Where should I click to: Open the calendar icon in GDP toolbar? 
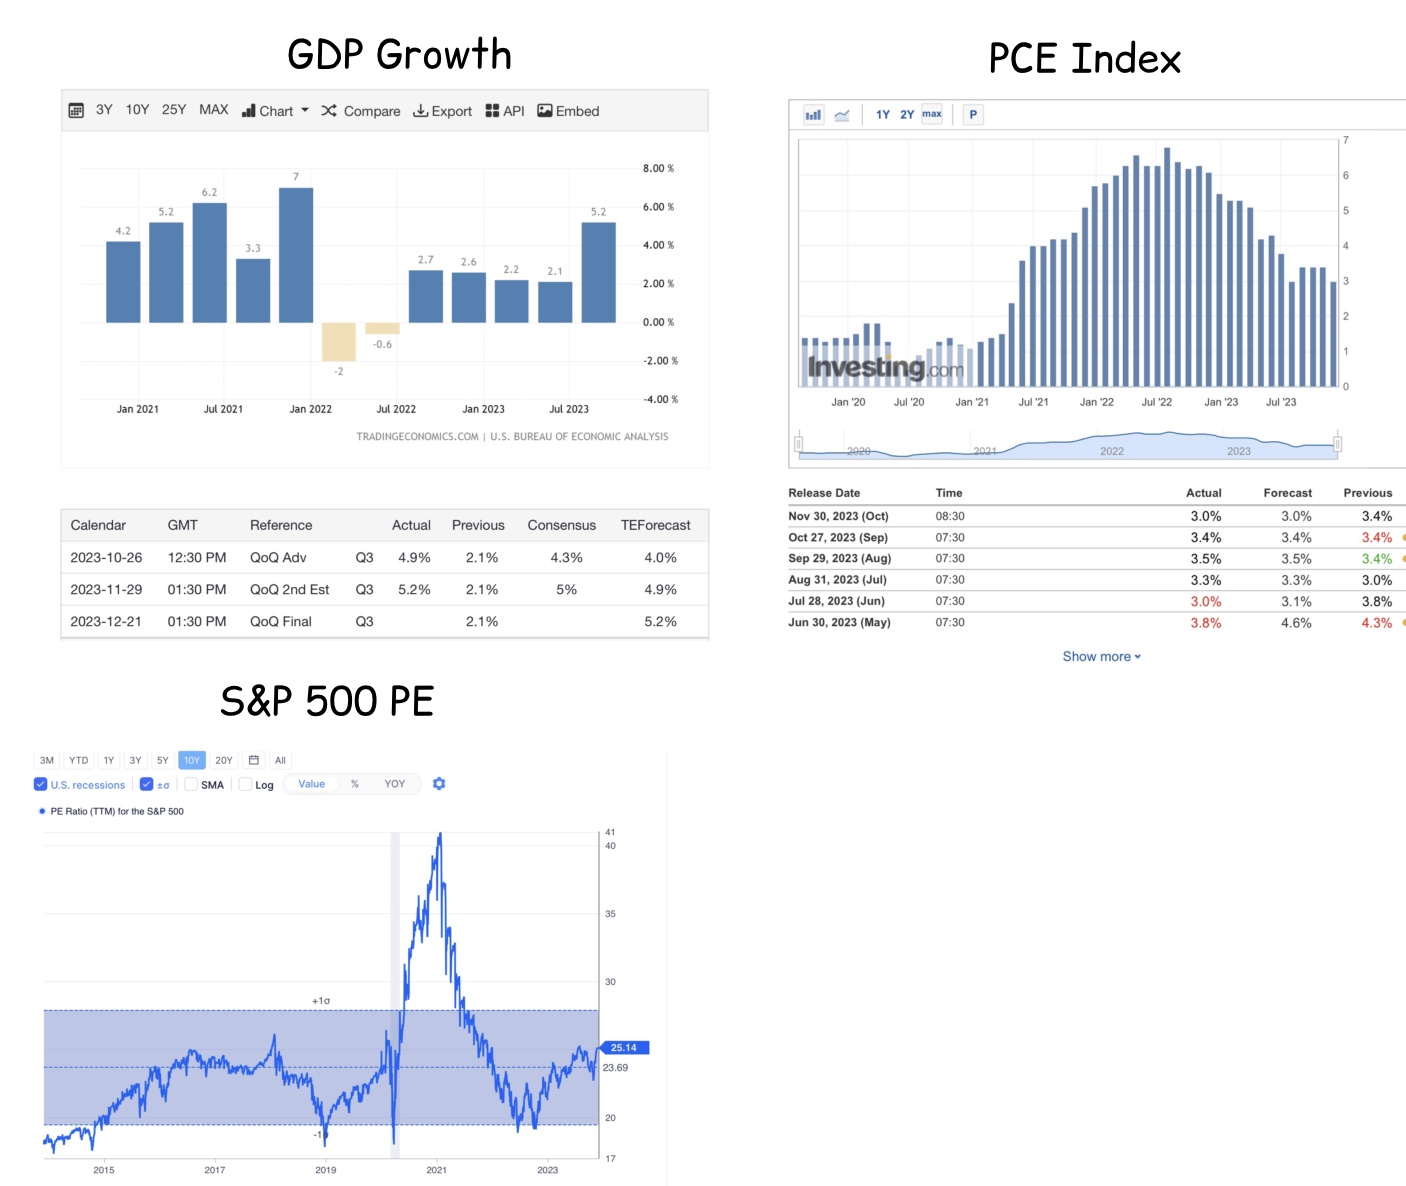(x=76, y=110)
